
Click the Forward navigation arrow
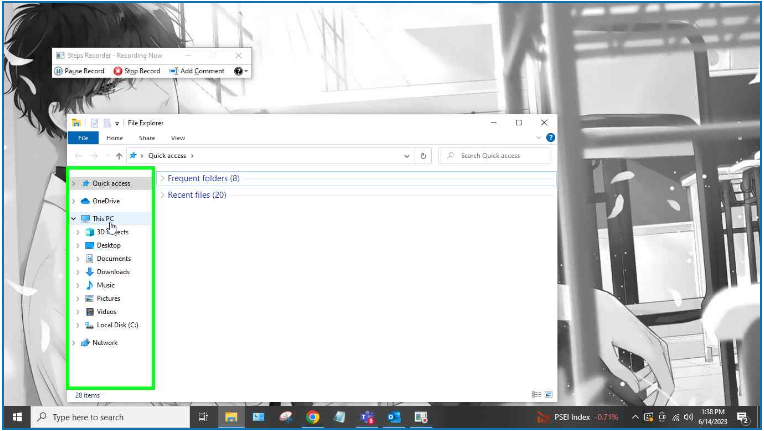click(95, 156)
